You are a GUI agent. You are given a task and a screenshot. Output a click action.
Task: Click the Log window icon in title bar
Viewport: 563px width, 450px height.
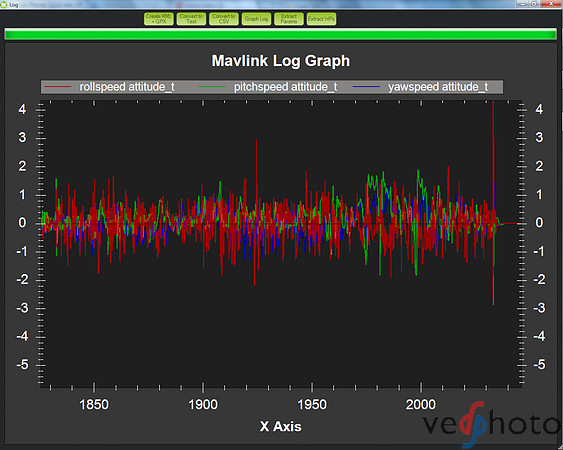click(4, 5)
